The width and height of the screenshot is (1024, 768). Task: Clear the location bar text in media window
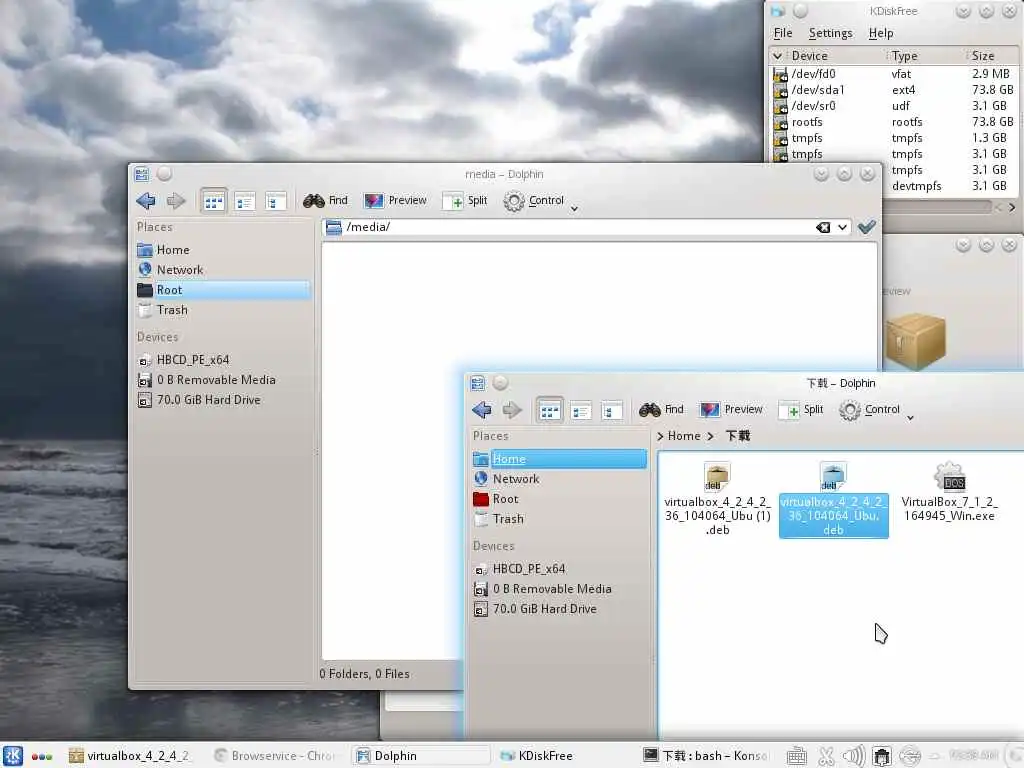[x=823, y=227]
